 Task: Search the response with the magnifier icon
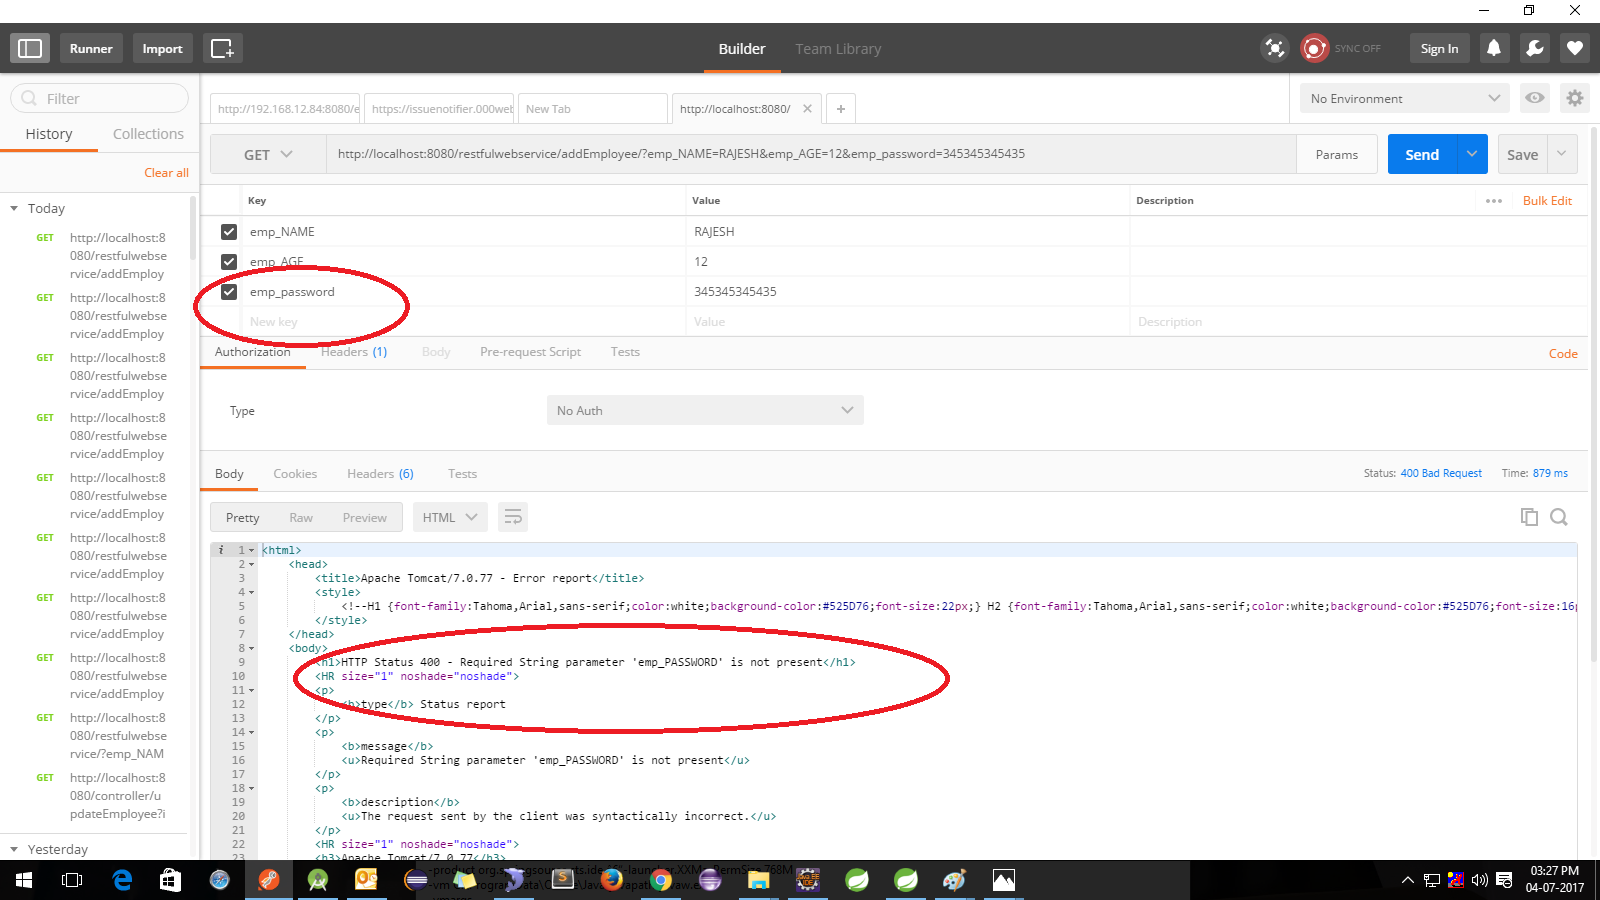[1559, 517]
